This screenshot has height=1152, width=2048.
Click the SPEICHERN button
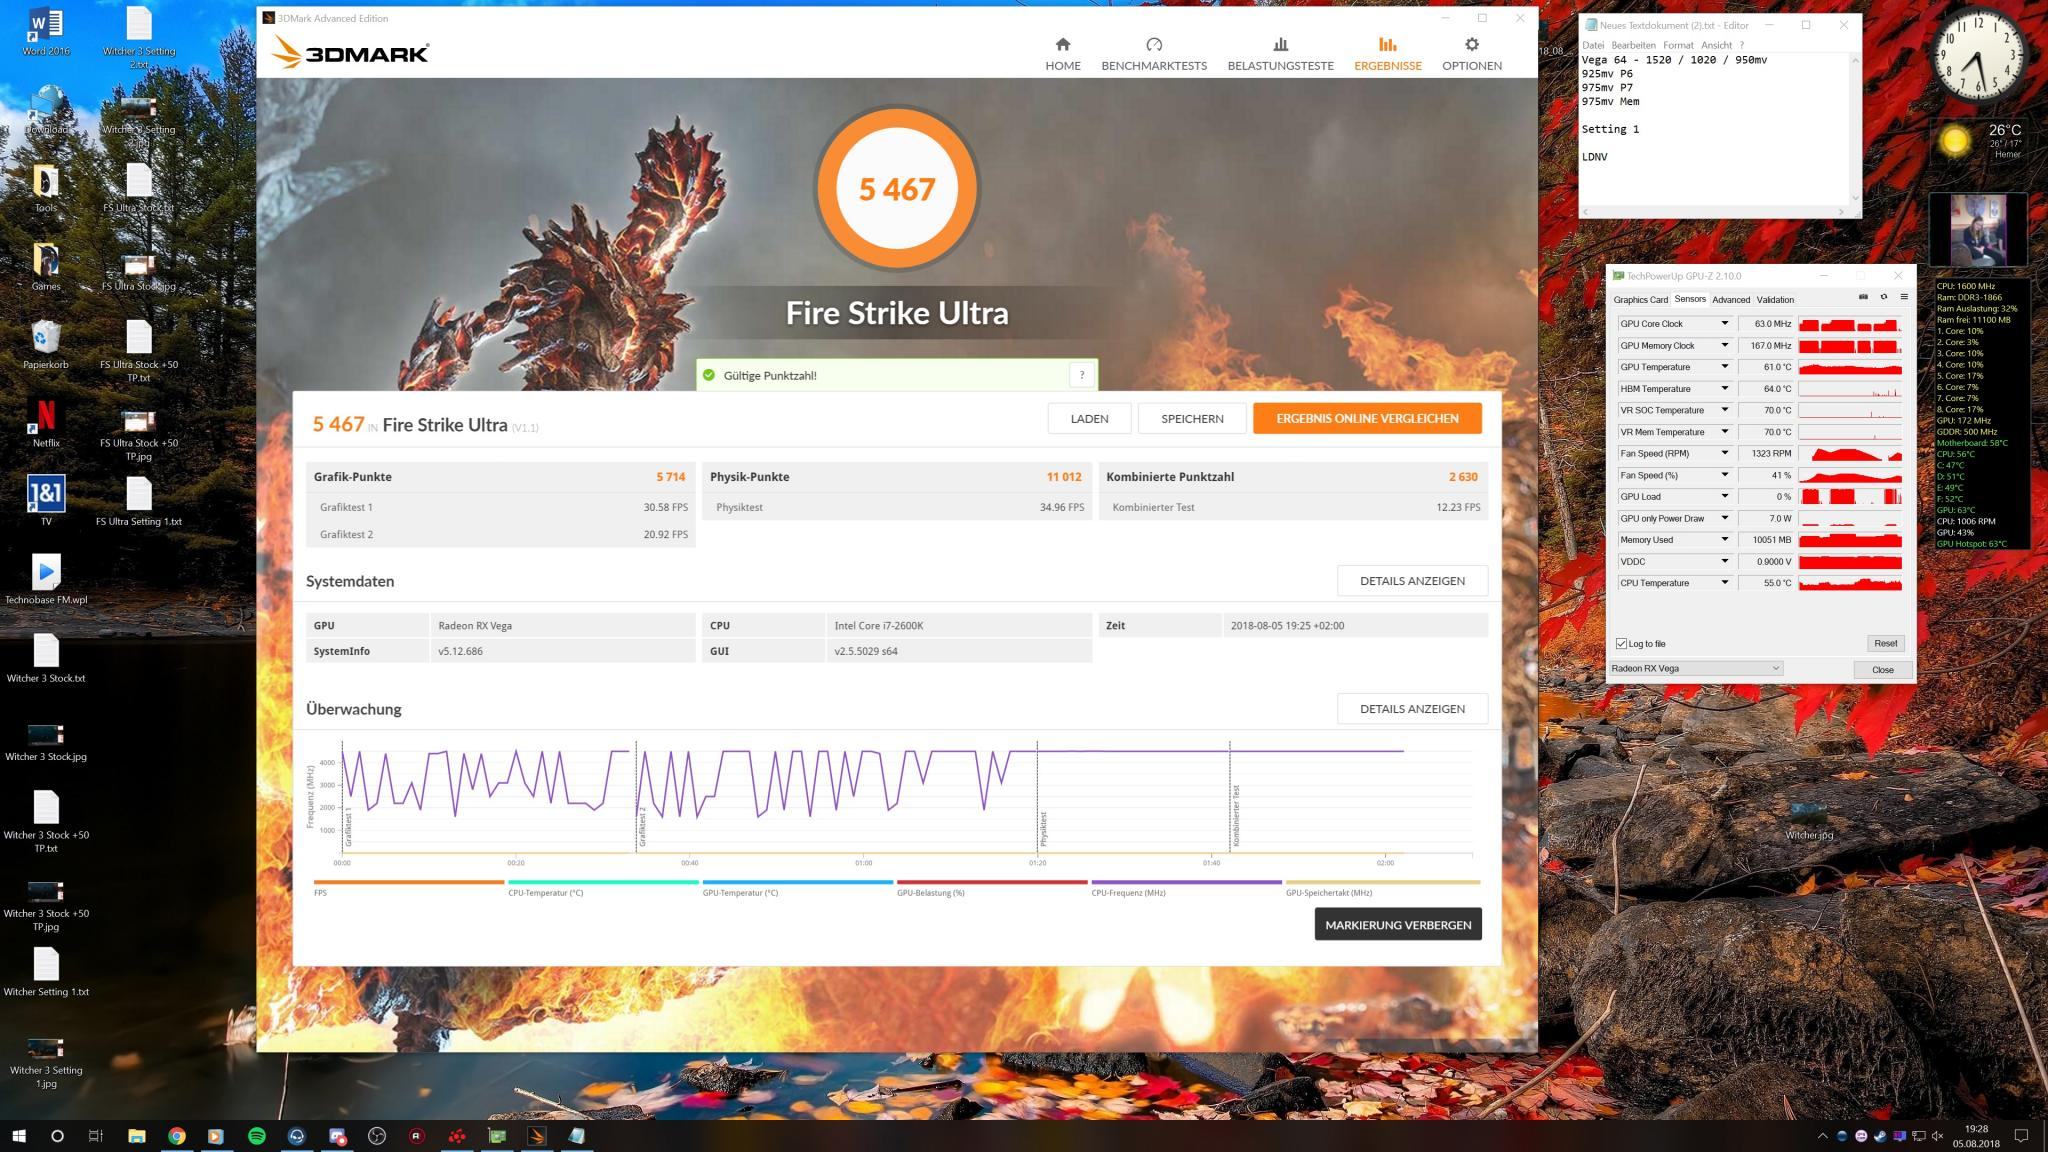(x=1192, y=419)
